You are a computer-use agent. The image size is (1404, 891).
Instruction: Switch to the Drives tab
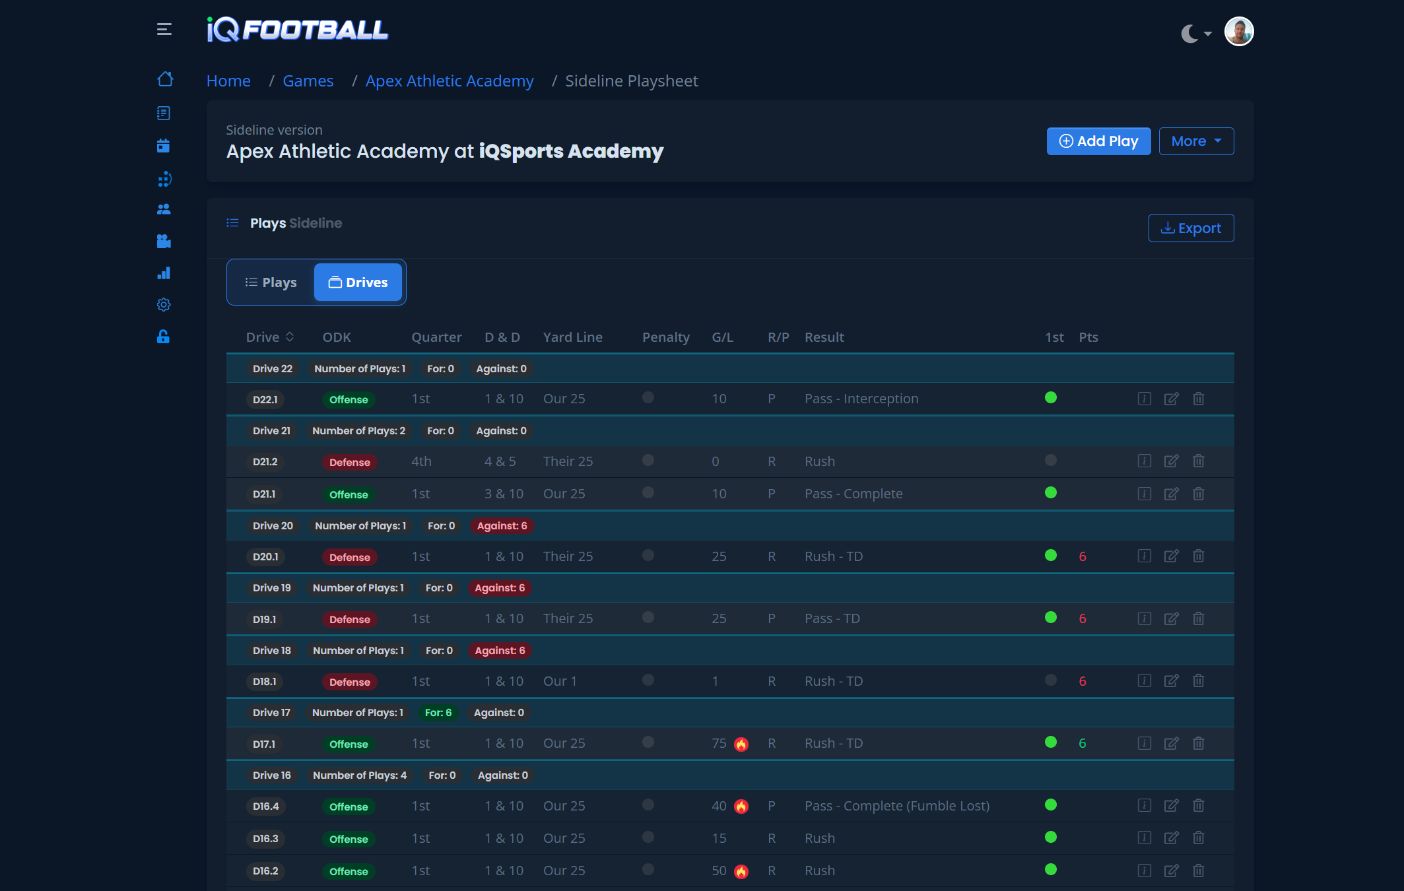358,283
